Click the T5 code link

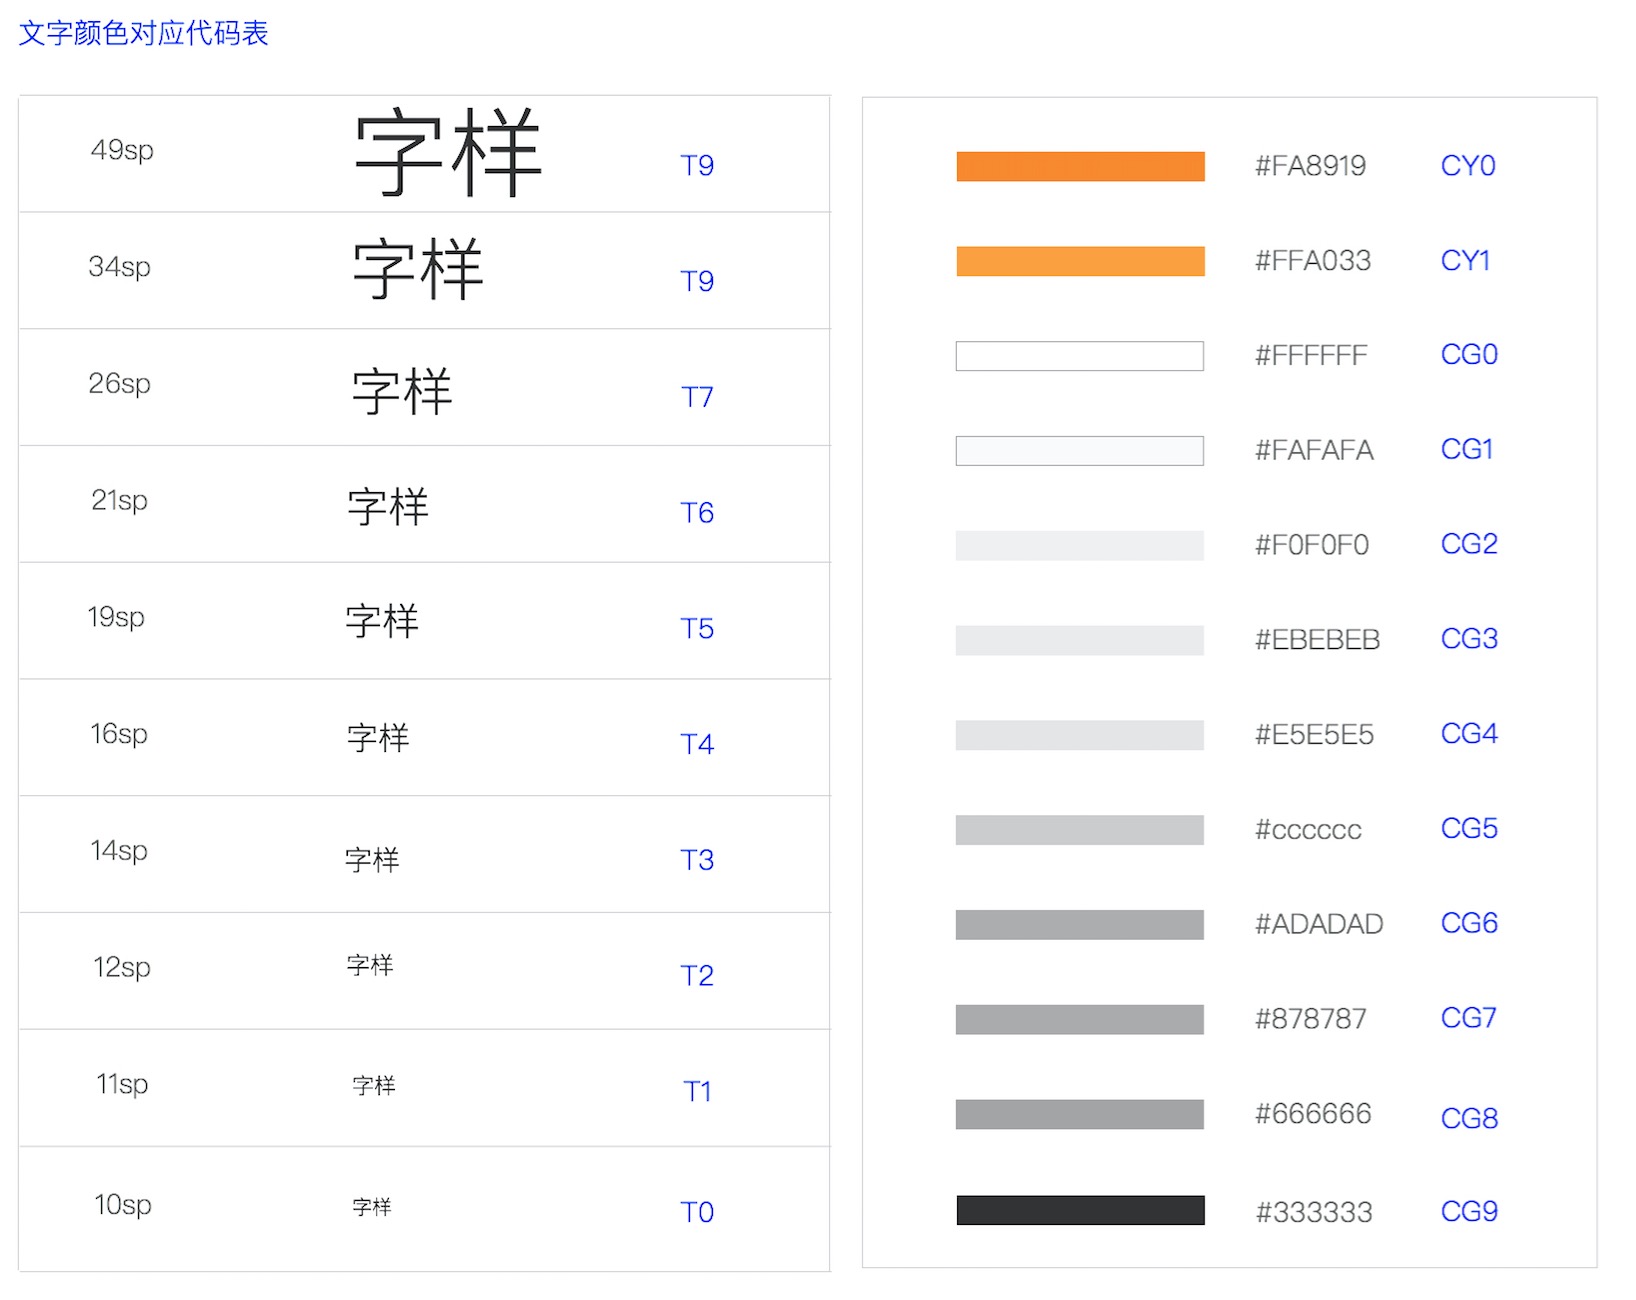tap(697, 629)
